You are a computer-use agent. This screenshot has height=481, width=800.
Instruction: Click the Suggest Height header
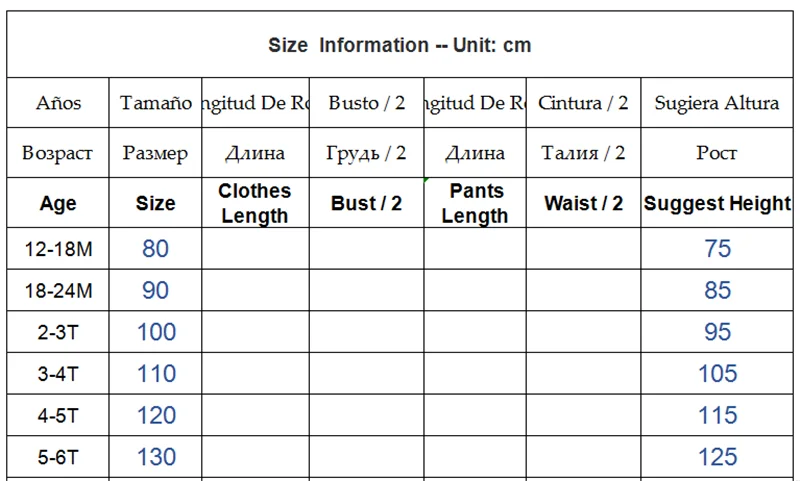click(716, 204)
